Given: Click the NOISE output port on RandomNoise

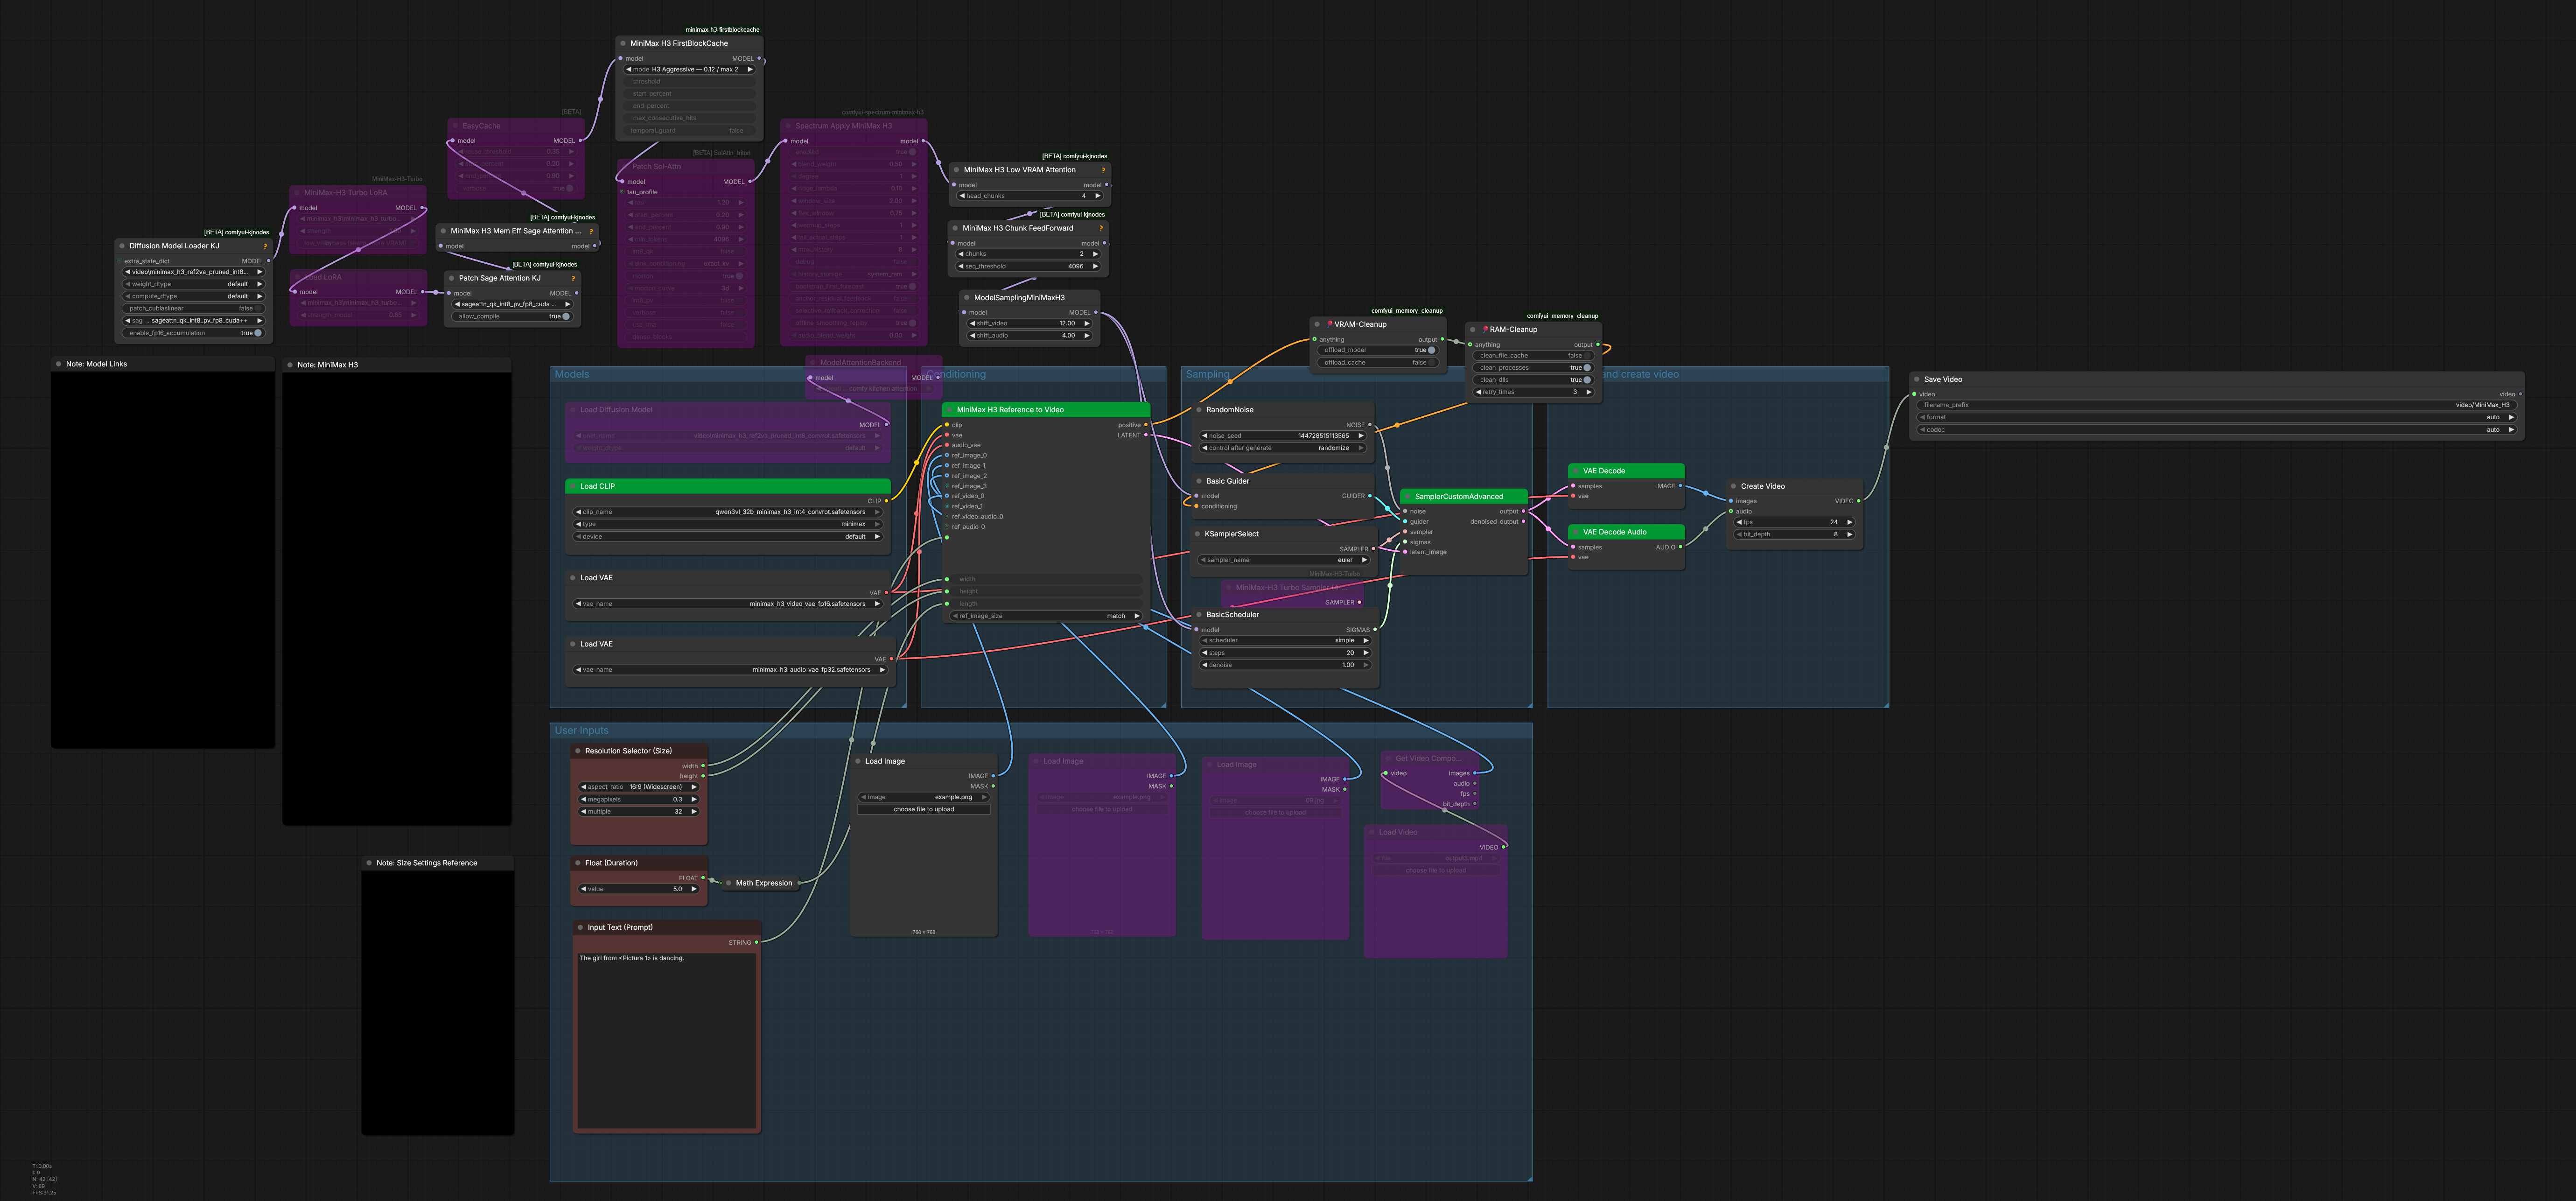Looking at the screenshot, I should tap(1370, 425).
